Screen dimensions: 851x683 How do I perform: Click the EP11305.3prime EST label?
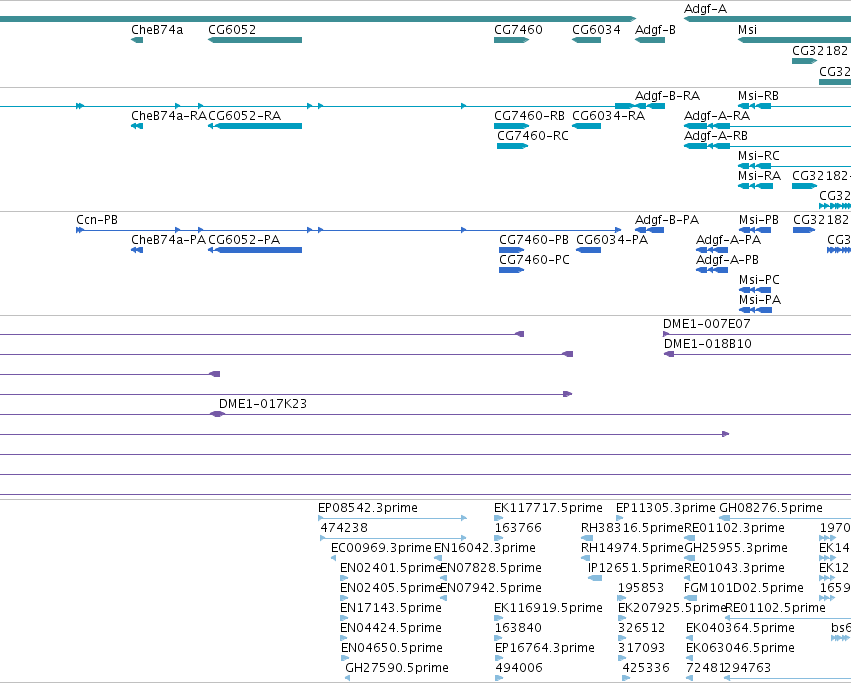pos(666,509)
